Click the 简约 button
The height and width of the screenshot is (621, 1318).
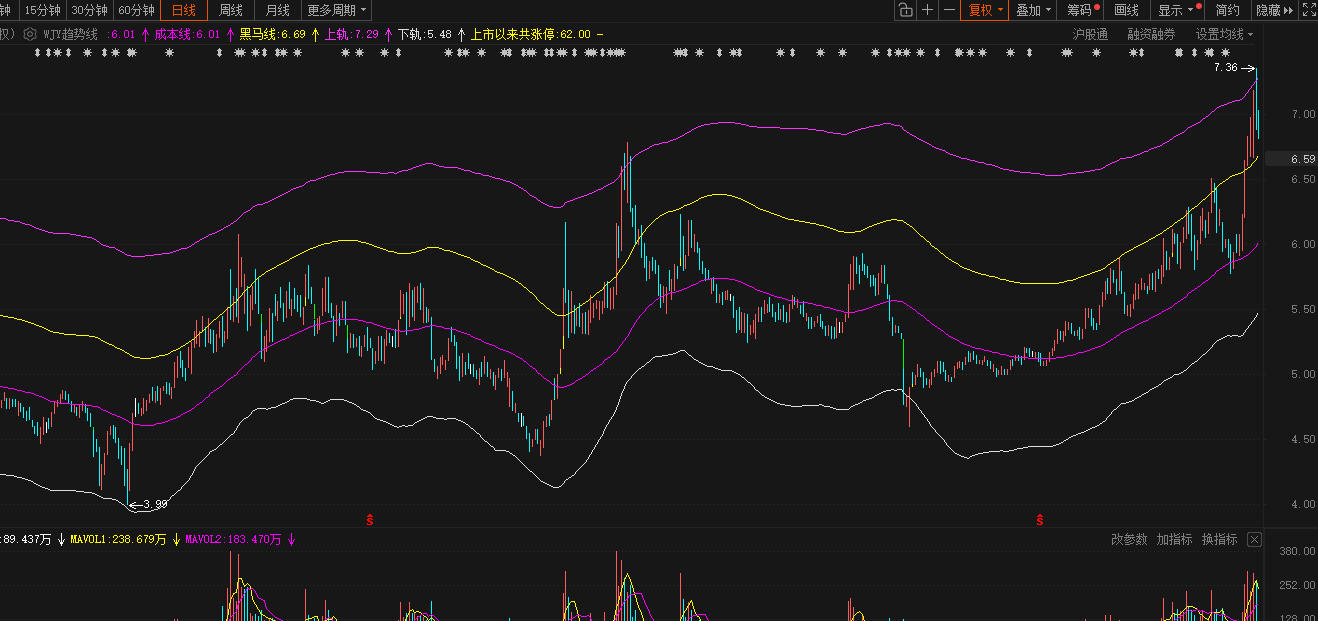pyautogui.click(x=1228, y=10)
